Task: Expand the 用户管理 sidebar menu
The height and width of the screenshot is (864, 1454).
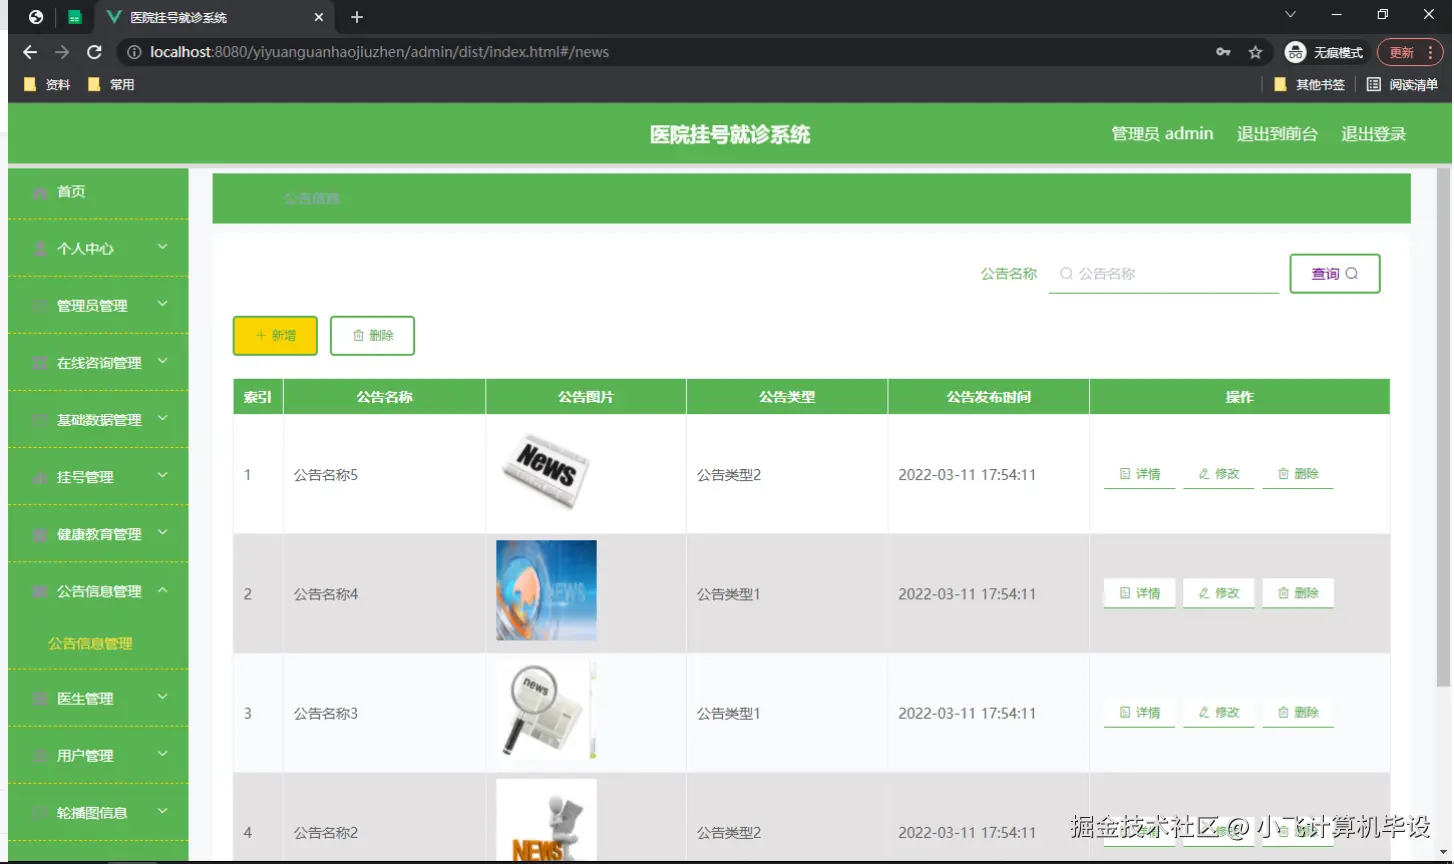Action: coord(98,755)
